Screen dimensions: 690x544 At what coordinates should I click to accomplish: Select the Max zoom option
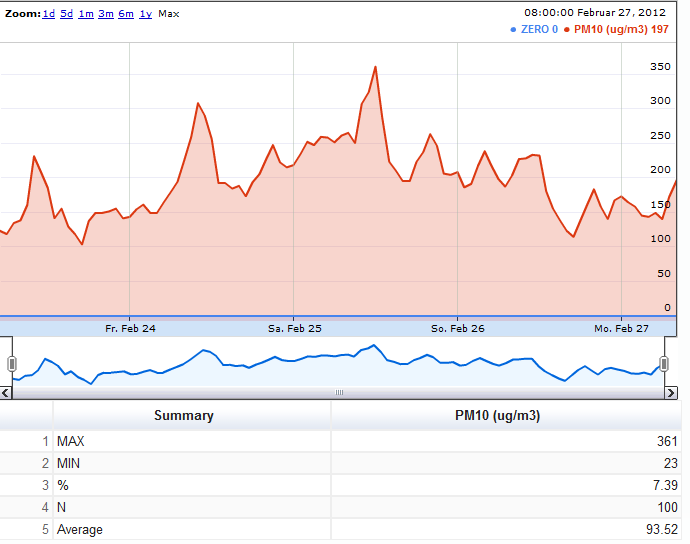click(169, 14)
